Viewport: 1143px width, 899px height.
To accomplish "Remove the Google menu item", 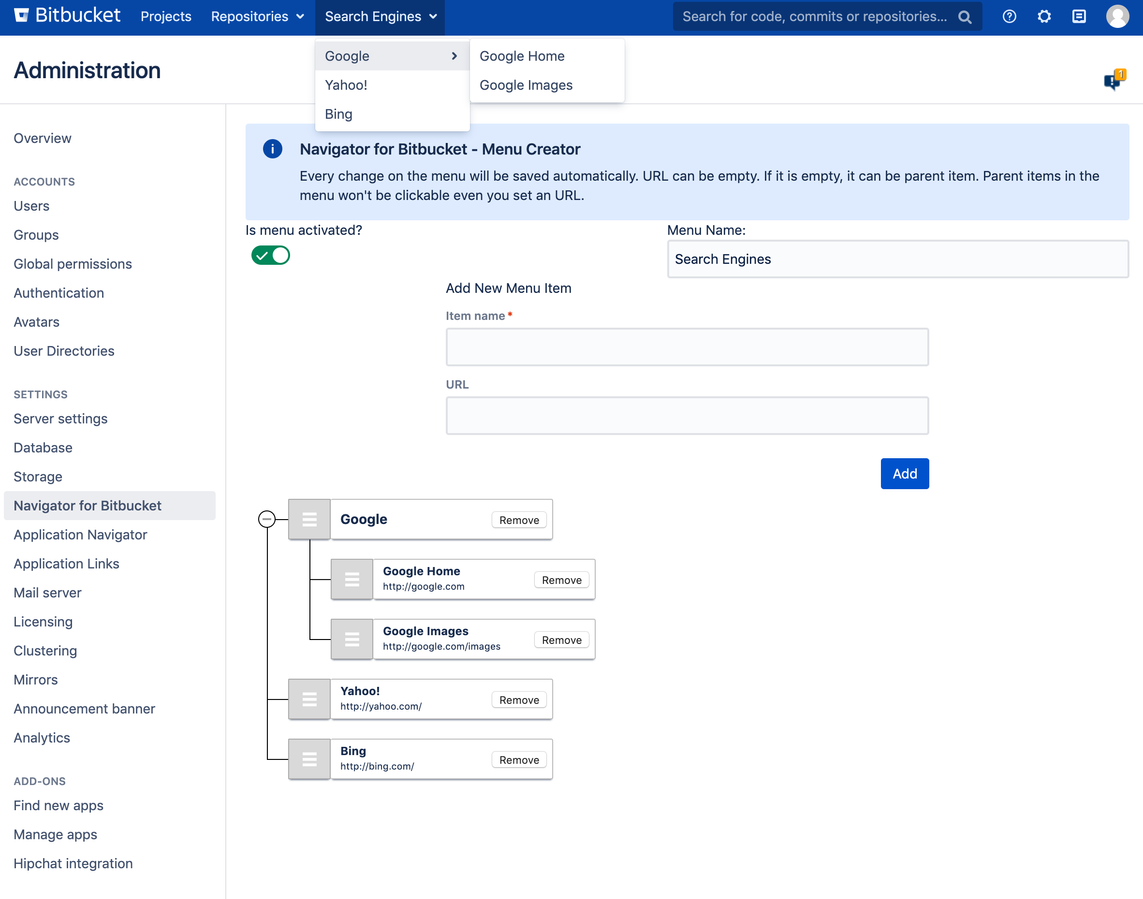I will click(519, 520).
